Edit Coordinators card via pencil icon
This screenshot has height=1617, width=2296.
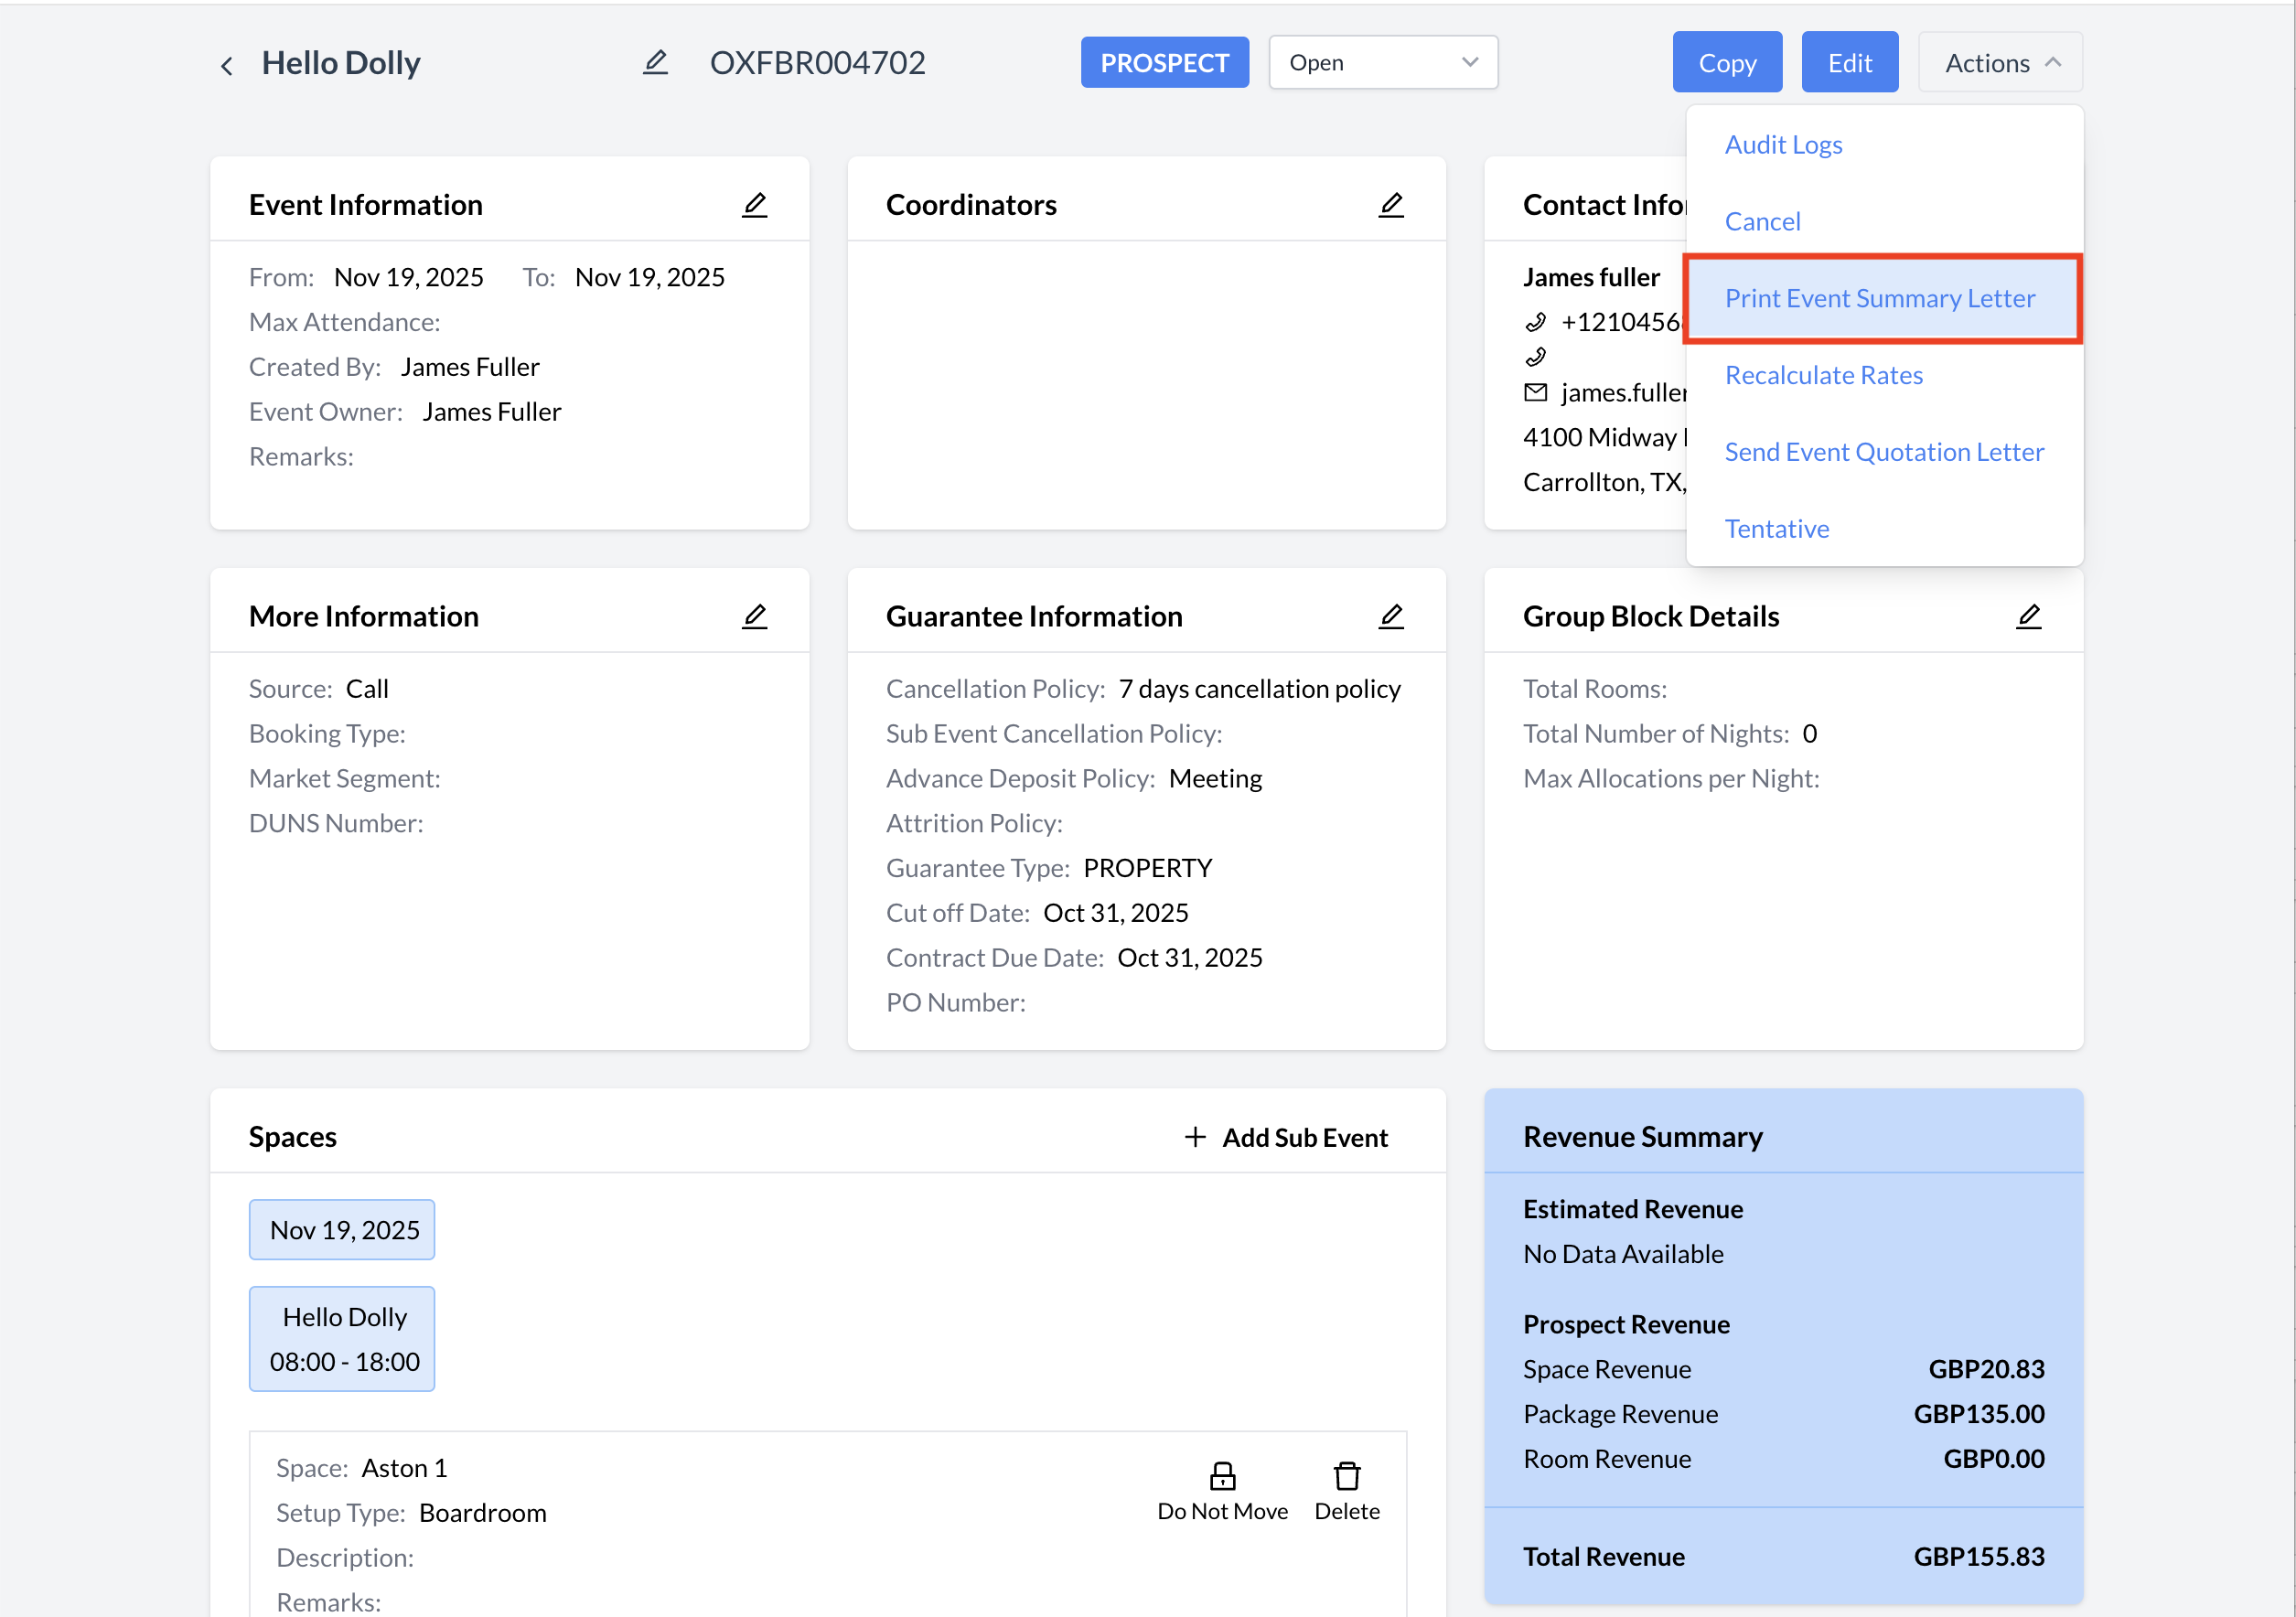click(1390, 205)
